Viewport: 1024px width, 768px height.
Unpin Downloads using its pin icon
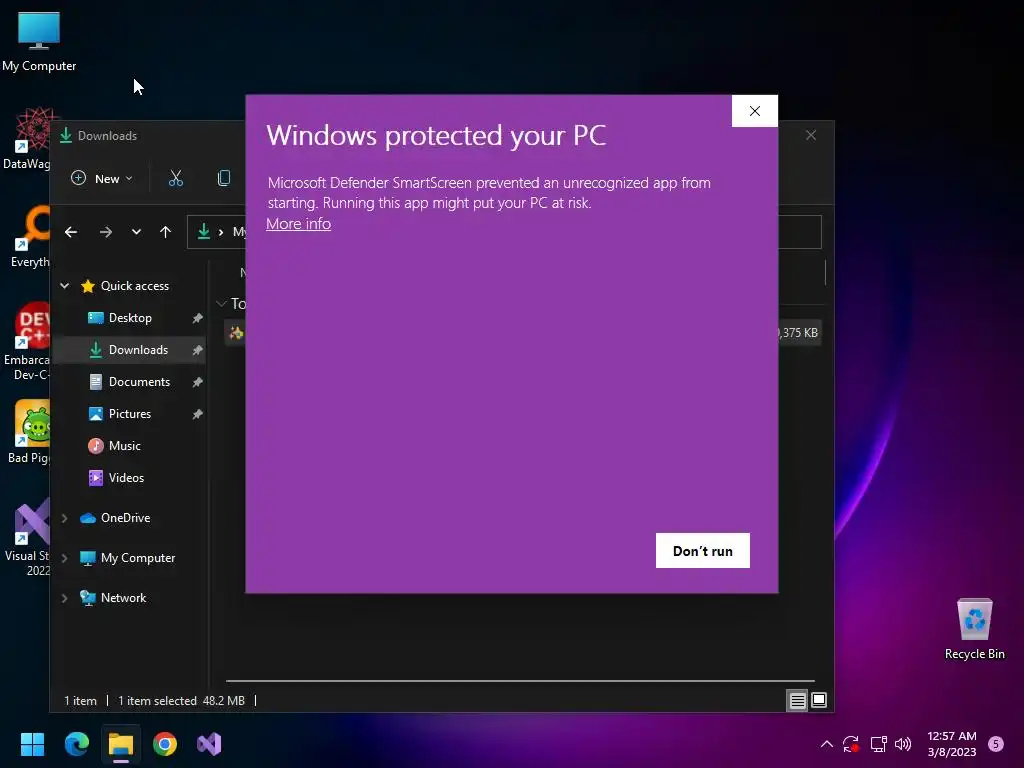point(197,350)
